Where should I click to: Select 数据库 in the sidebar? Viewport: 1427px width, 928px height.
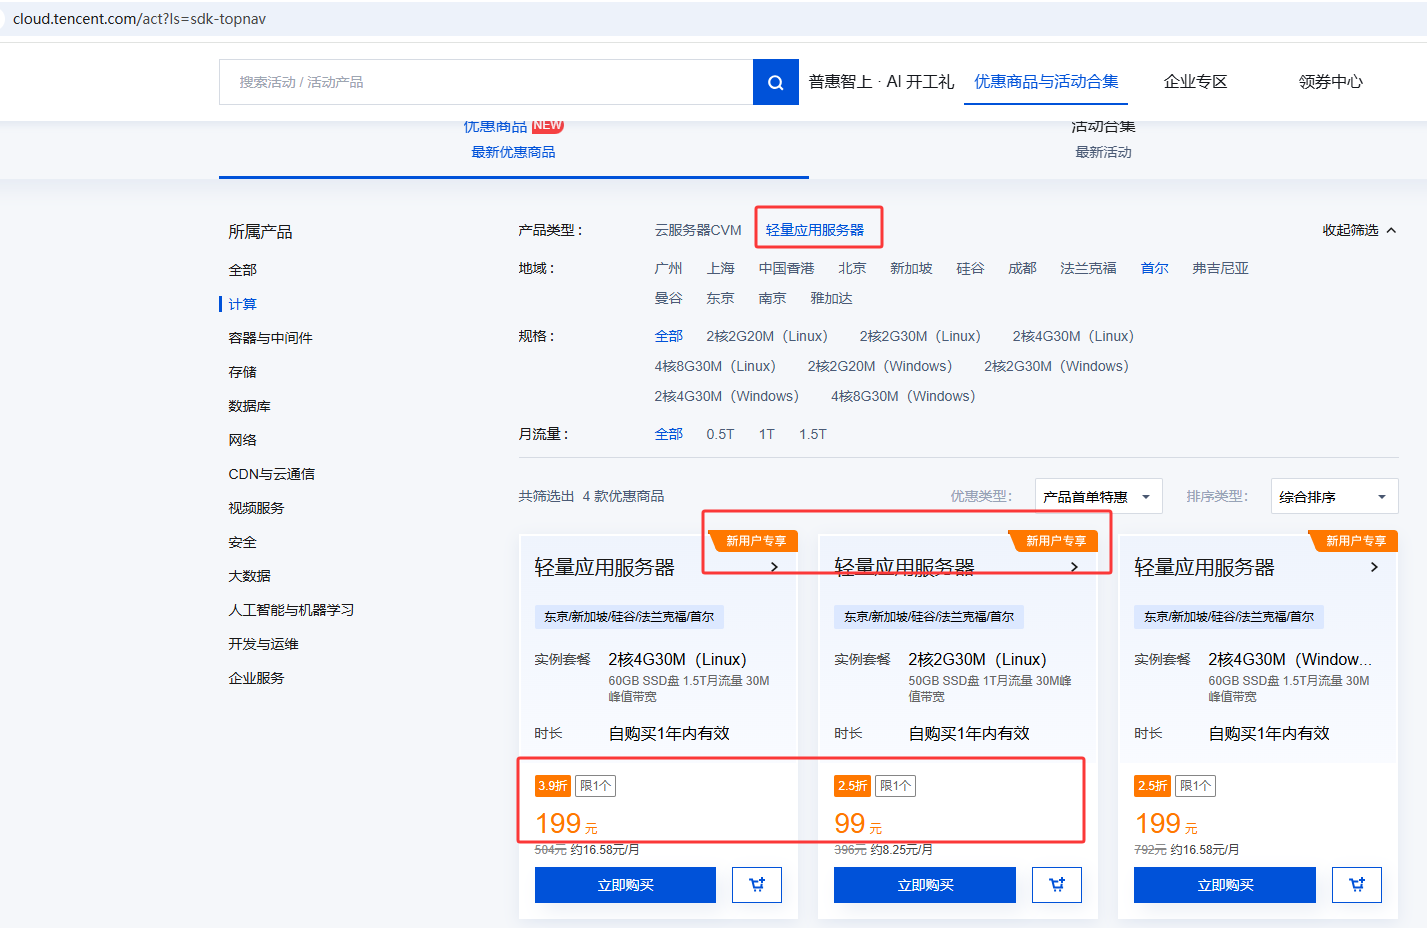point(250,406)
